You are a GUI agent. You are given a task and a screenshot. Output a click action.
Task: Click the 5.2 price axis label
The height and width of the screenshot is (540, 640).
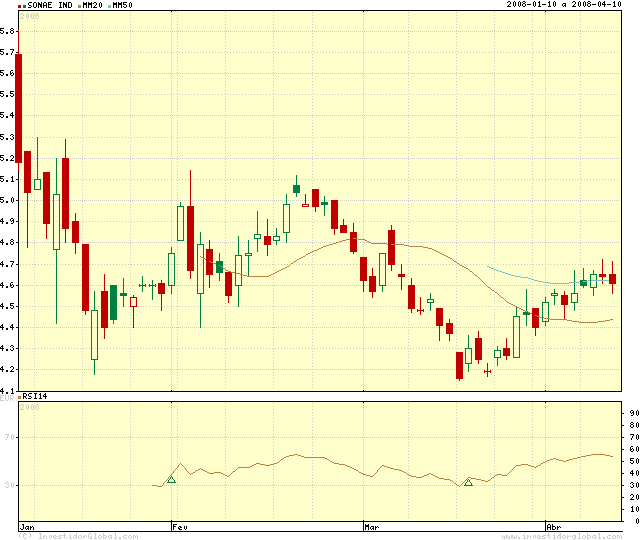[7, 158]
